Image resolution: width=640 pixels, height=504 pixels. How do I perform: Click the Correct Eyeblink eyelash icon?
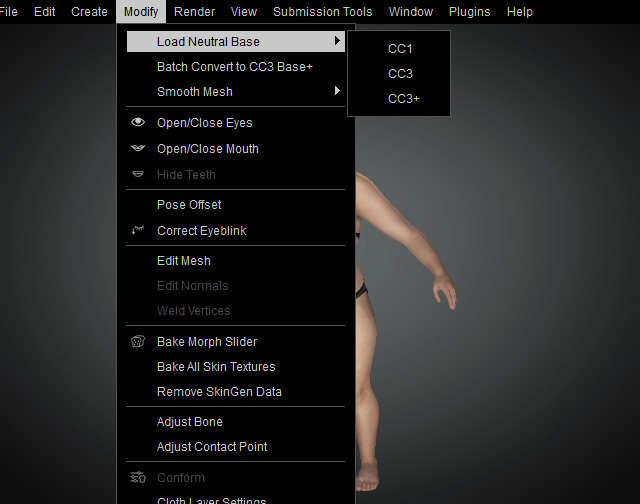tap(138, 231)
